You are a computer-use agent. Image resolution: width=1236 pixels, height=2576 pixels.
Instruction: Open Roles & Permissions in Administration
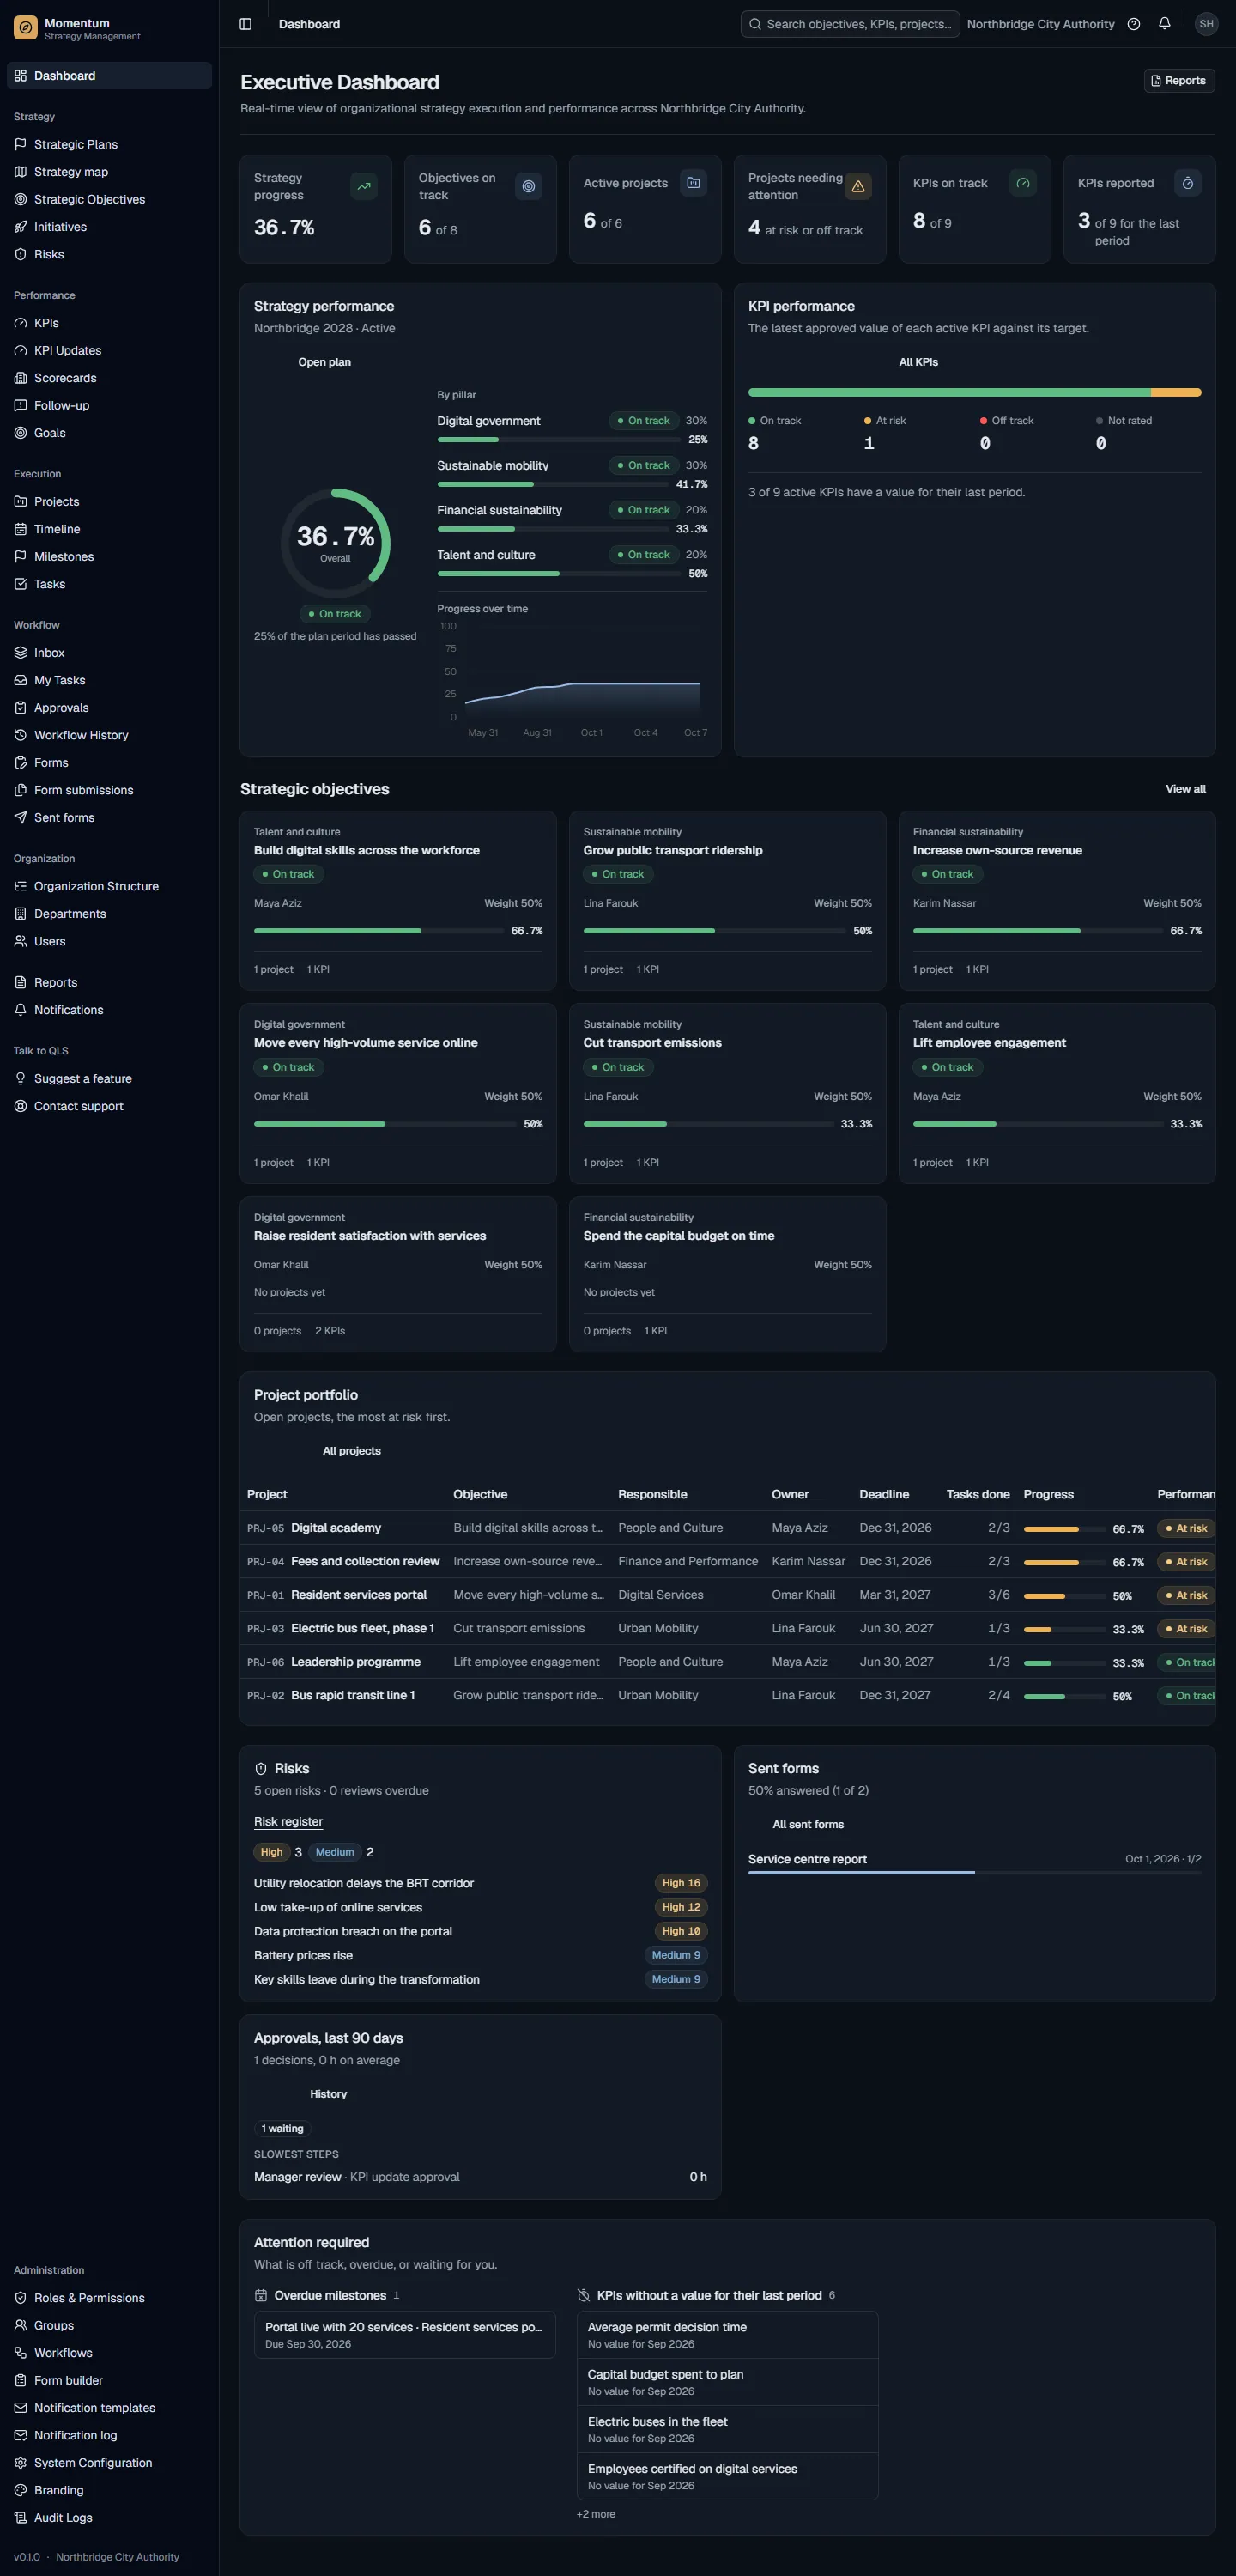coord(109,2298)
